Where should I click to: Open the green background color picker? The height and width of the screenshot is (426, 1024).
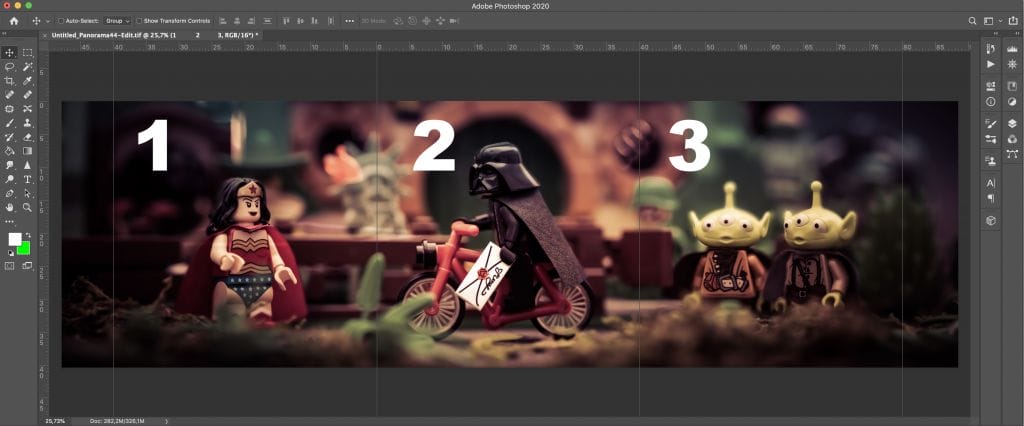(x=25, y=249)
